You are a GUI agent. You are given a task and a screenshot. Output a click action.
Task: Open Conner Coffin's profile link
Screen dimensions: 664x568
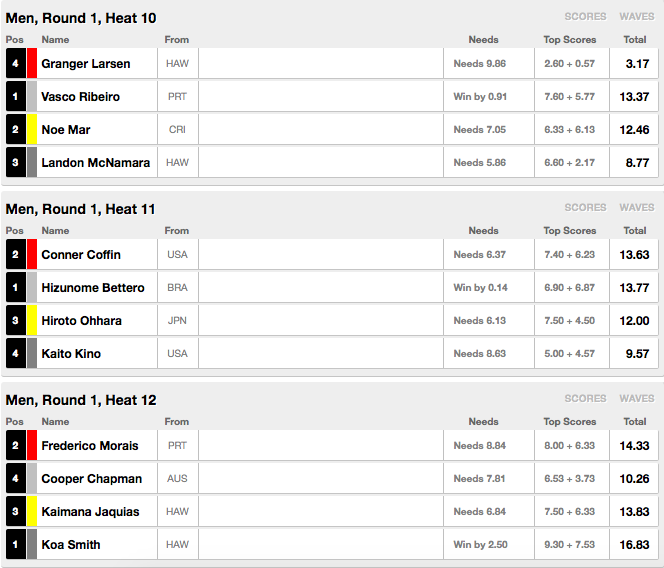point(81,255)
